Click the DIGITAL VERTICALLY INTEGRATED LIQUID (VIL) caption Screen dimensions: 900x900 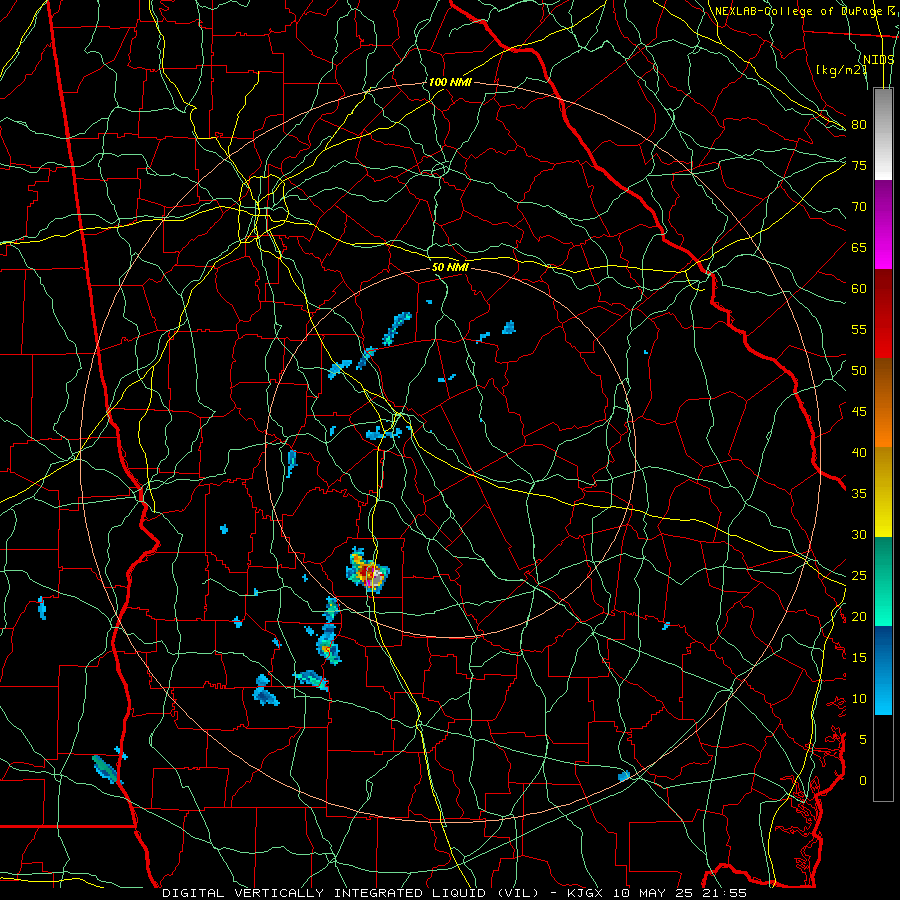point(351,893)
